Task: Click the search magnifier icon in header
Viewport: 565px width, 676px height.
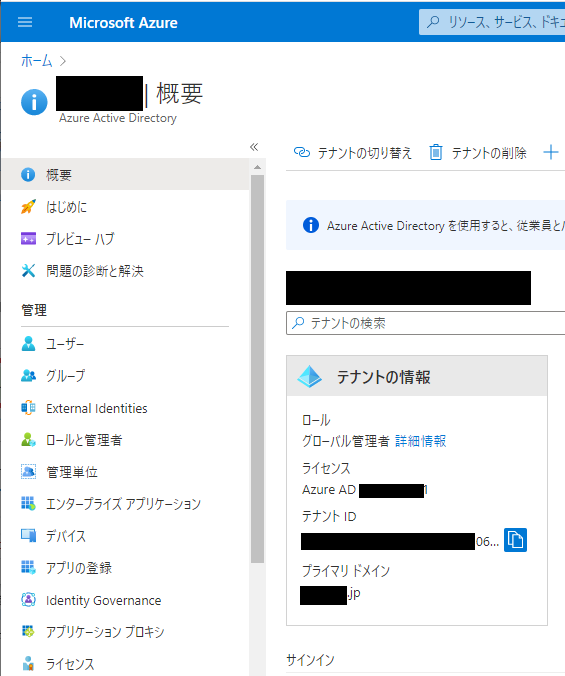Action: 433,22
